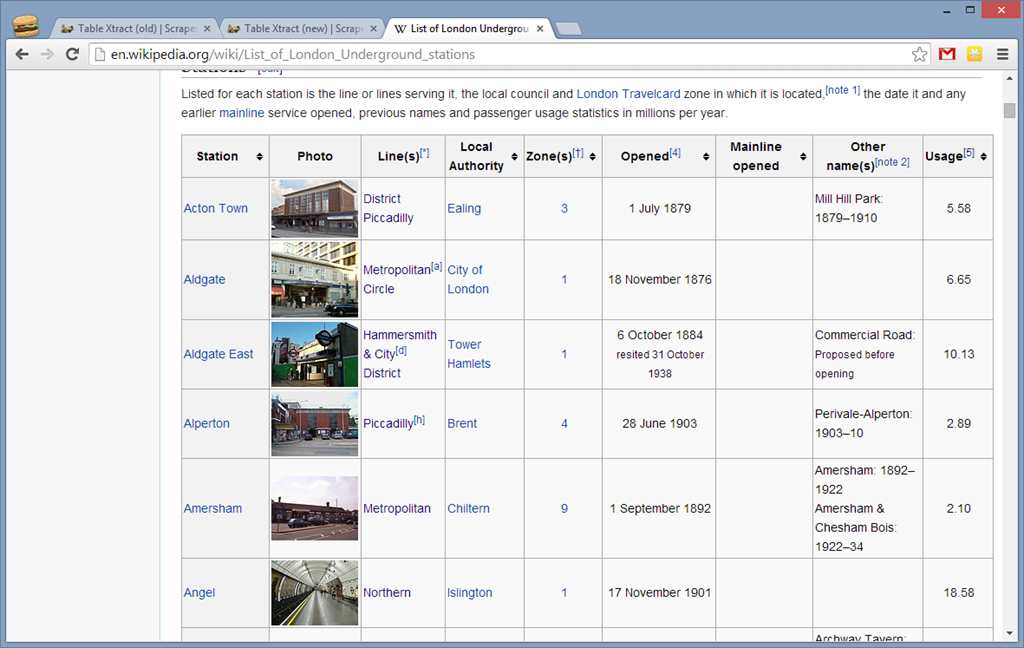
Task: Select usage value "18.58" in Angel row
Action: click(x=958, y=592)
